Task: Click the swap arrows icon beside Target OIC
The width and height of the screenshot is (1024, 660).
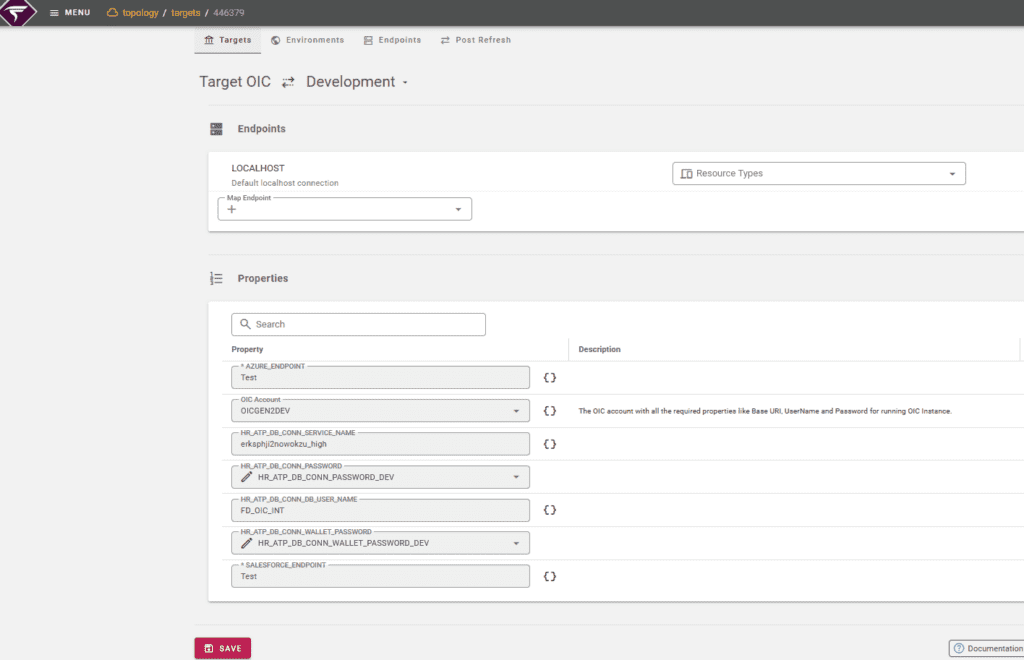Action: pyautogui.click(x=288, y=82)
